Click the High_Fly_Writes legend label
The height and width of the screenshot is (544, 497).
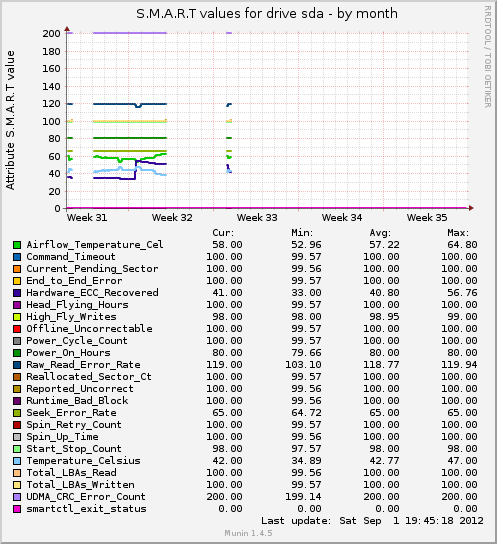click(71, 317)
